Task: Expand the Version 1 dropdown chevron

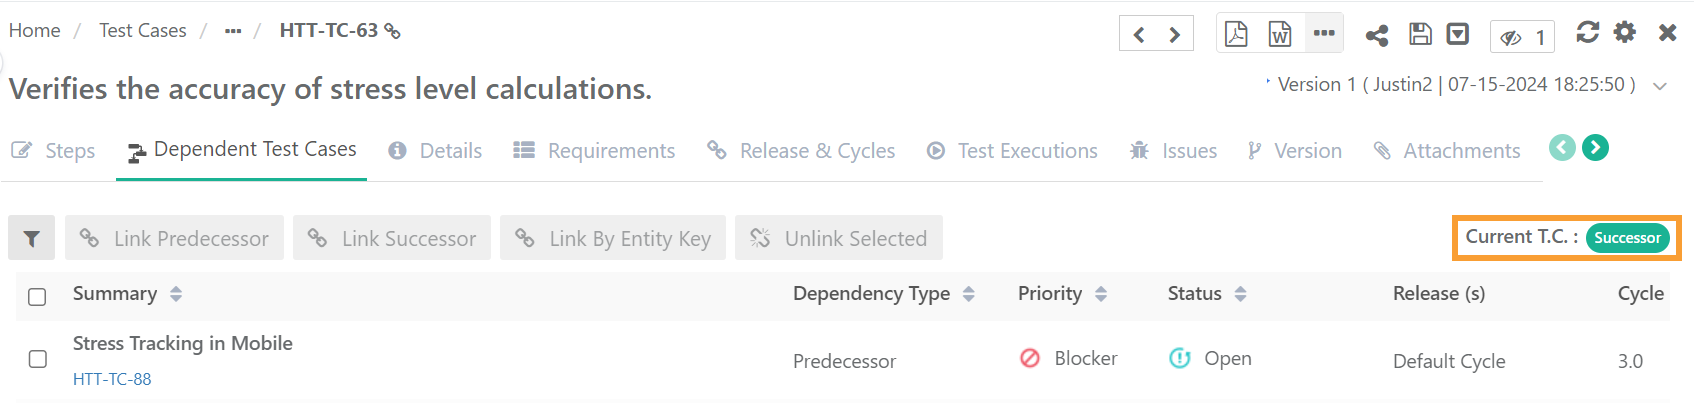Action: point(1660,86)
